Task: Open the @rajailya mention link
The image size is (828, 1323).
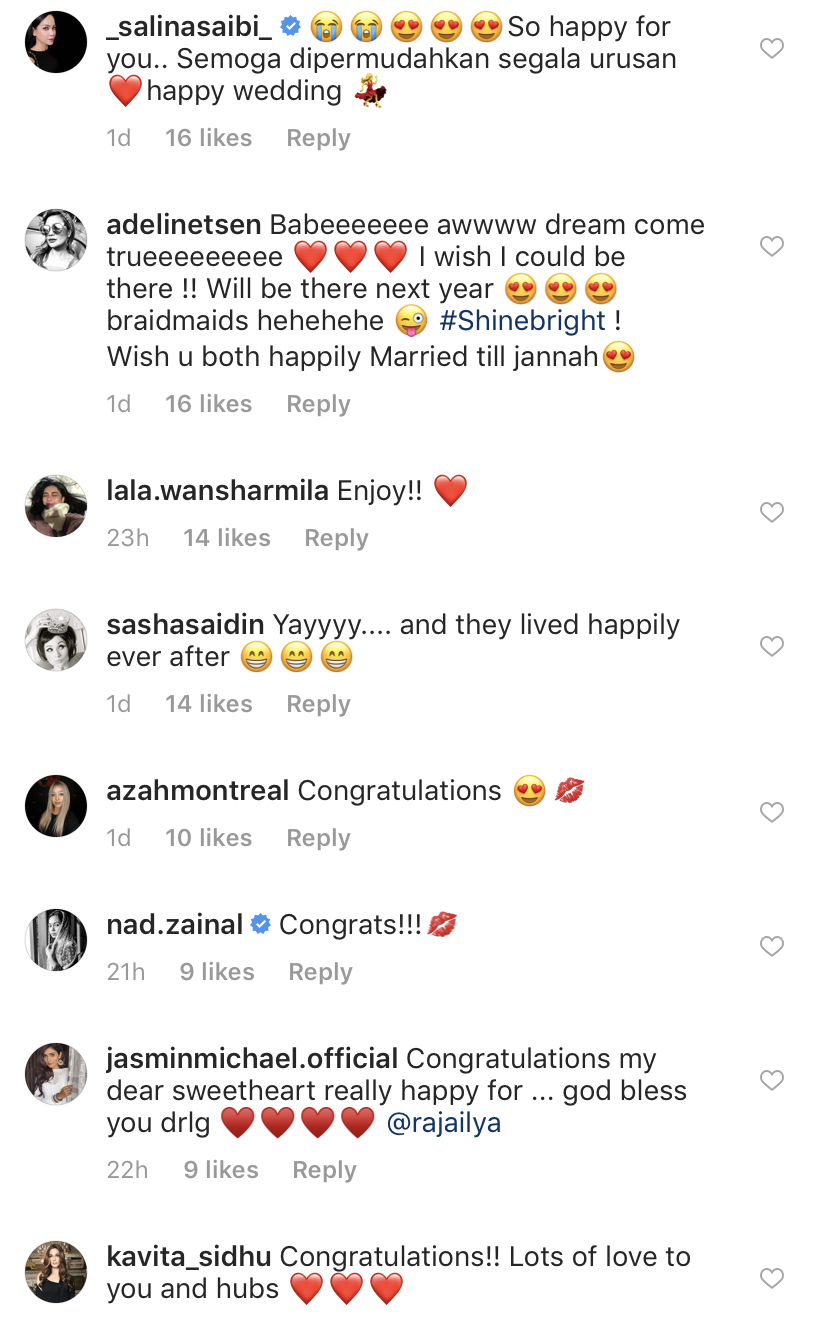Action: (x=443, y=1123)
